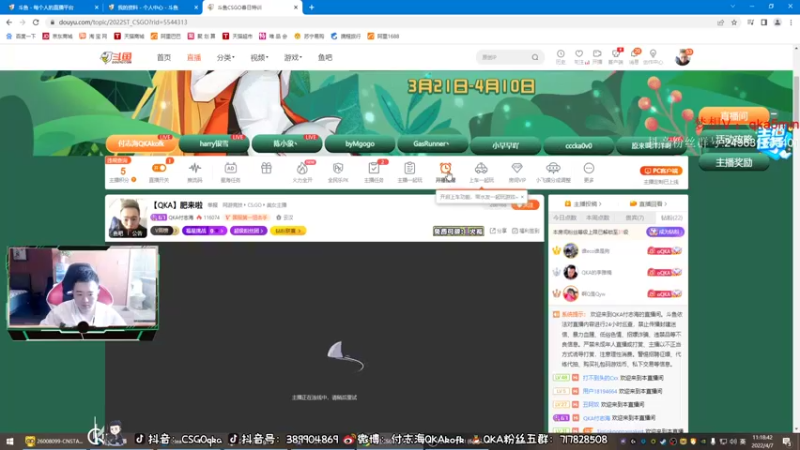Click the 分享 share link
Image resolution: width=800 pixels, height=450 pixels.
498,231
